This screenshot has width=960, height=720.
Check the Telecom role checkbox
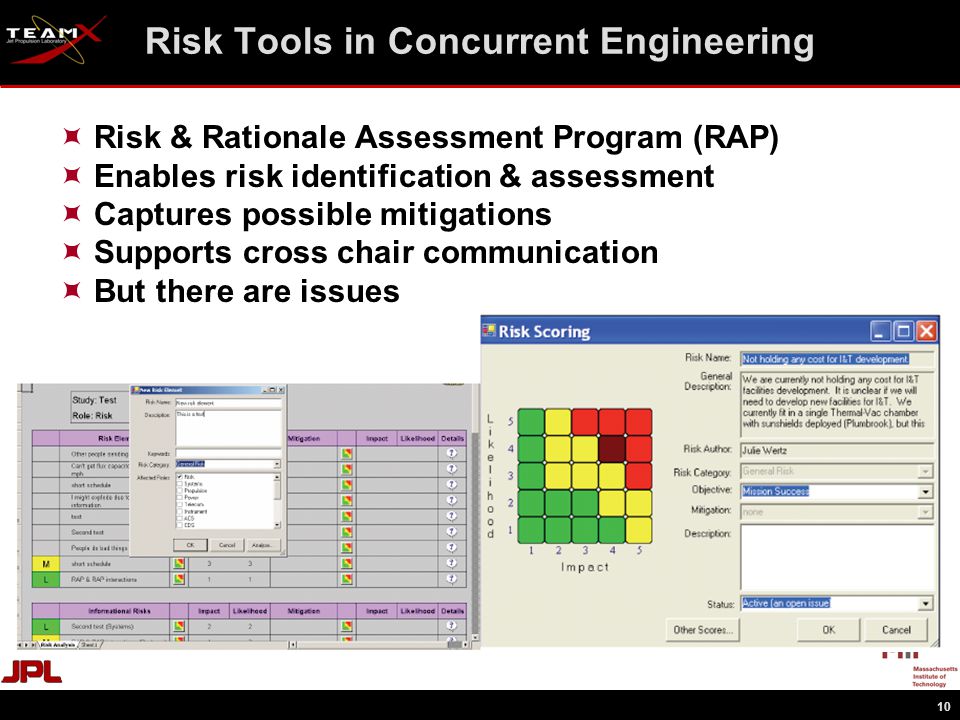tap(179, 504)
